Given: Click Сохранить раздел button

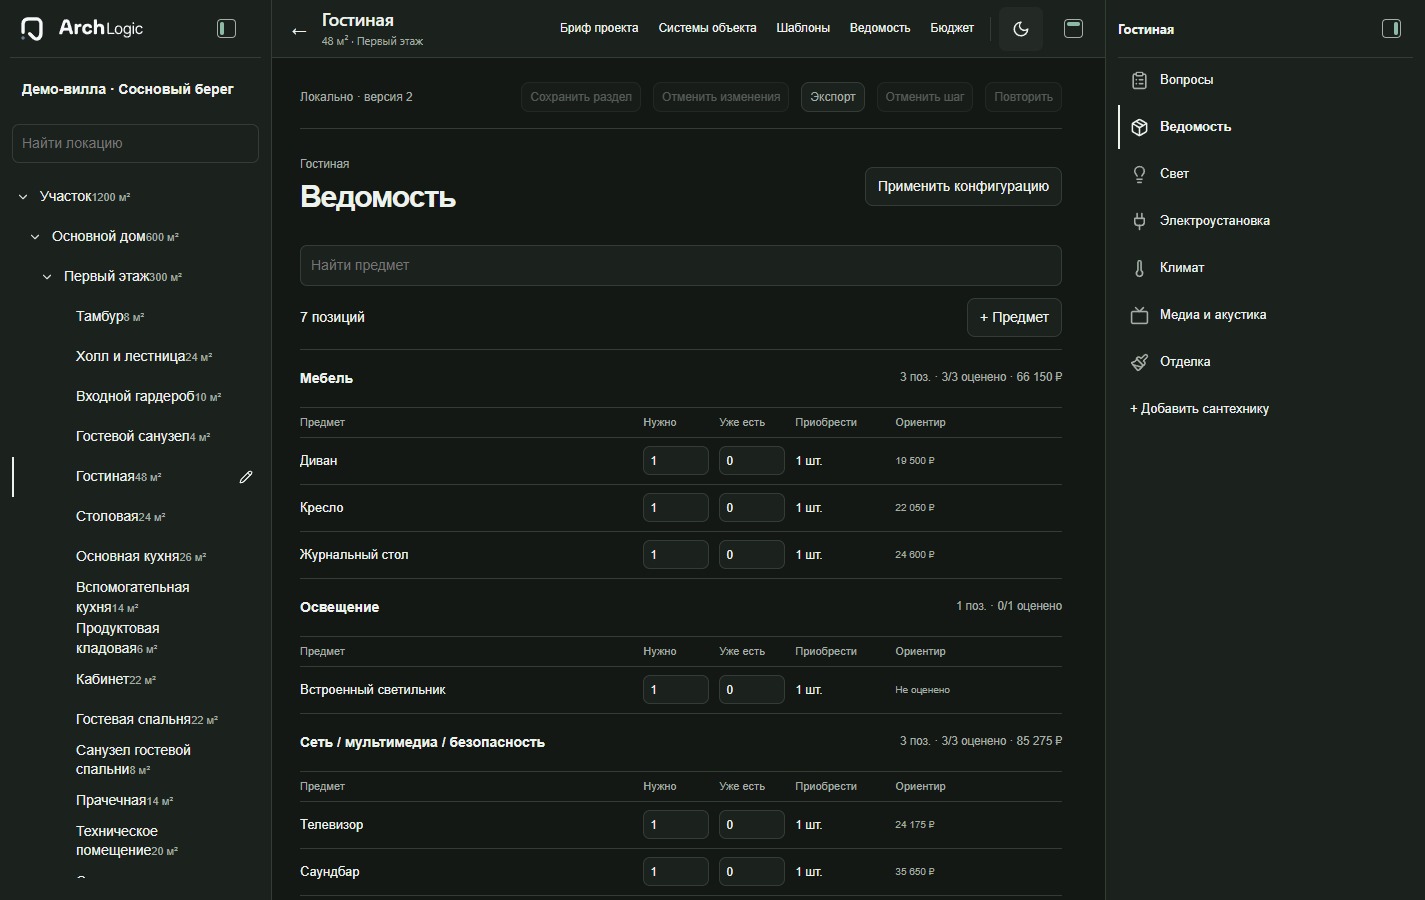Looking at the screenshot, I should pyautogui.click(x=581, y=97).
